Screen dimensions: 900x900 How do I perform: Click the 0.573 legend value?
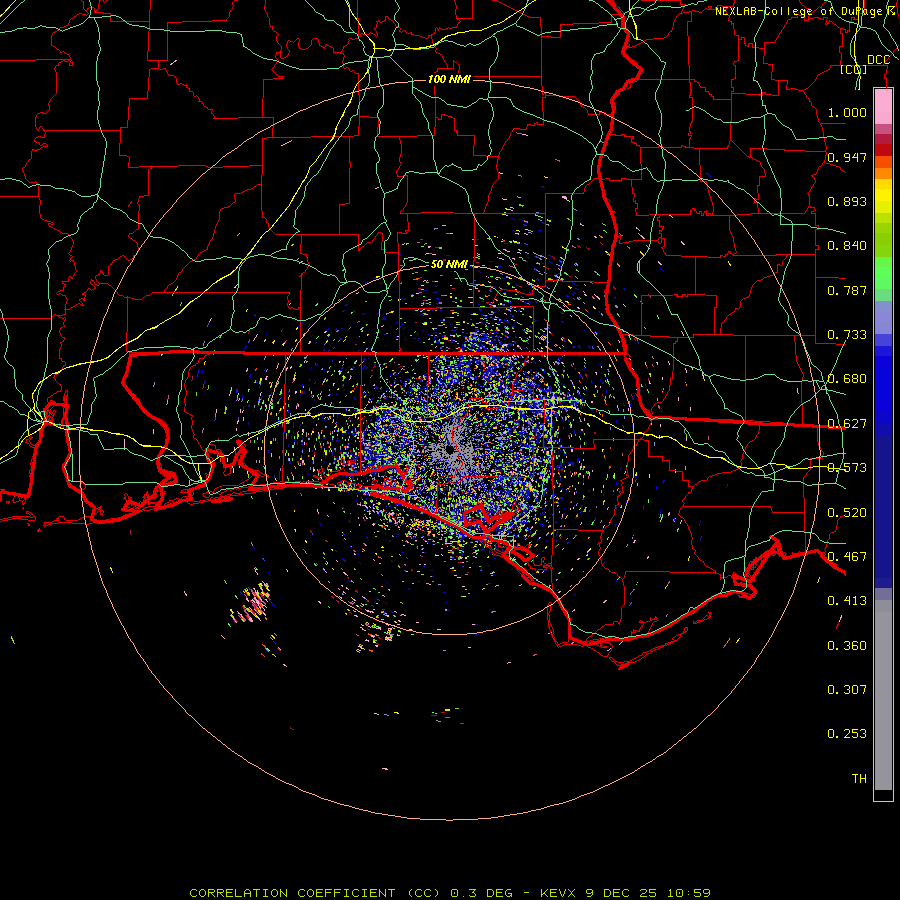847,468
